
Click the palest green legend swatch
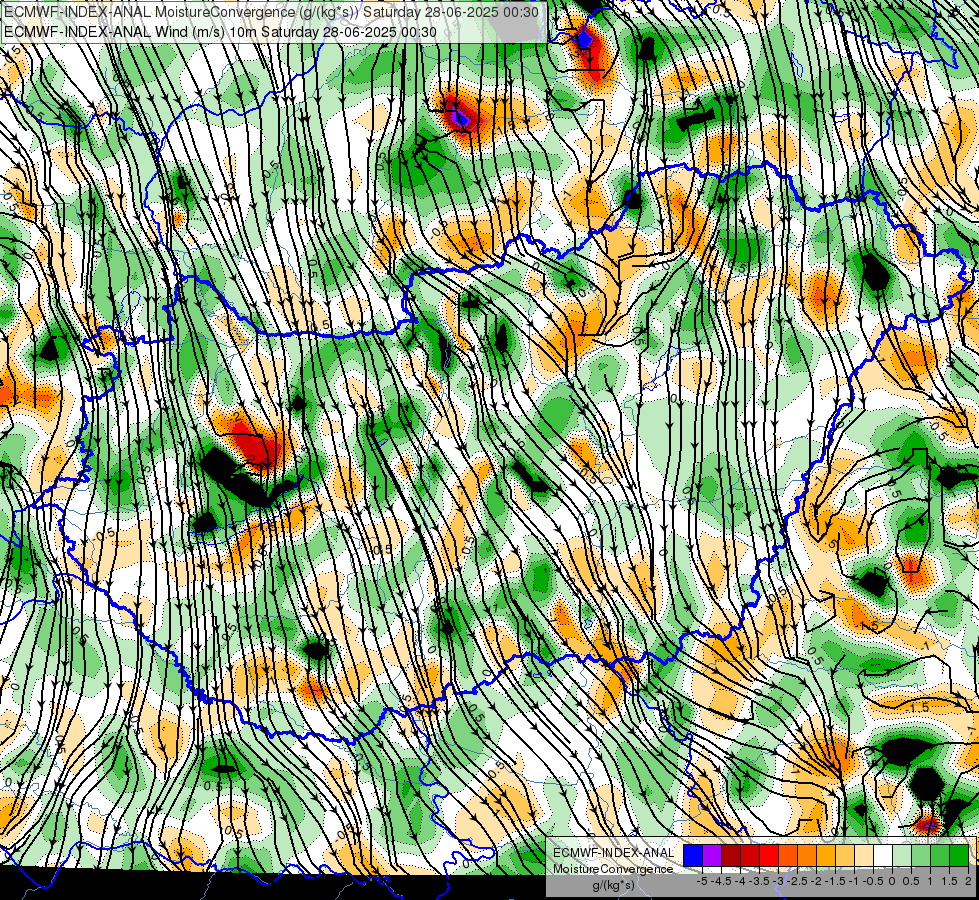pyautogui.click(x=902, y=855)
